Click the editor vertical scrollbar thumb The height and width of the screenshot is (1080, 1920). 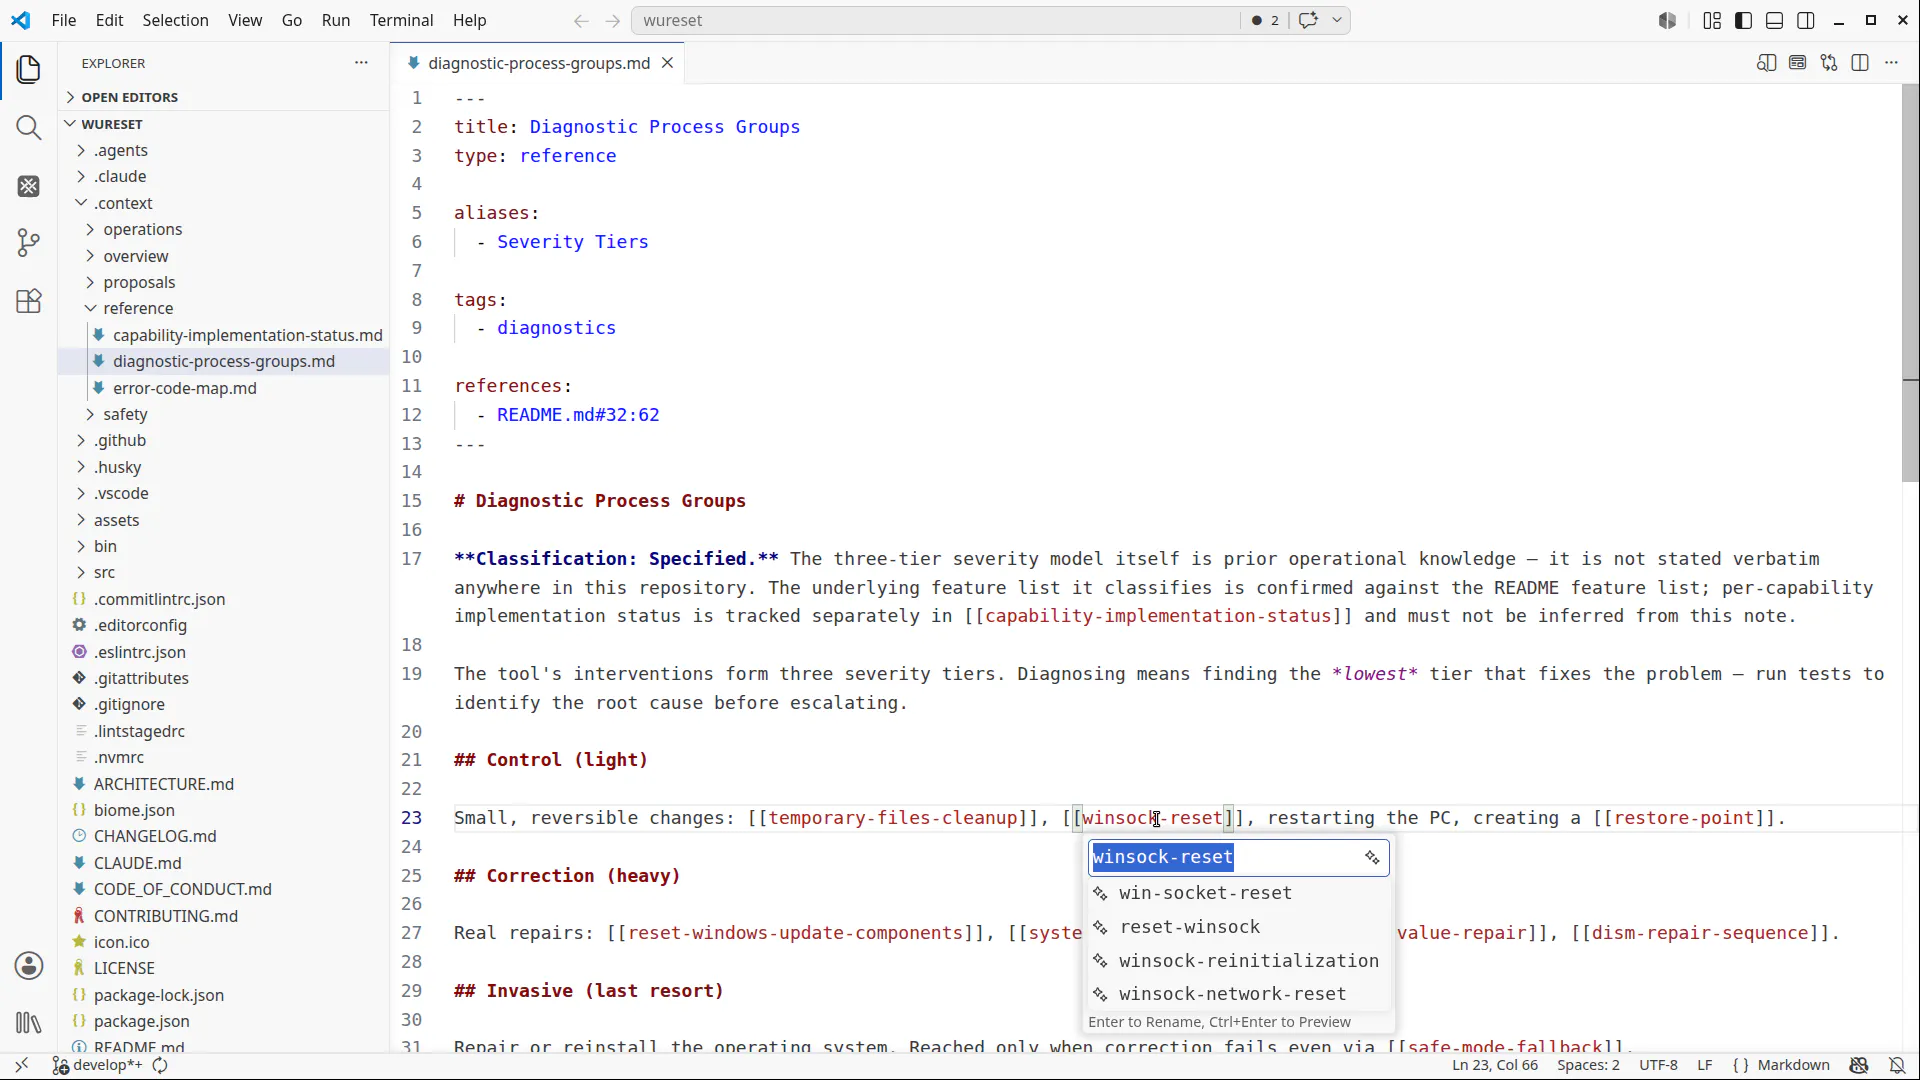[x=1910, y=283]
